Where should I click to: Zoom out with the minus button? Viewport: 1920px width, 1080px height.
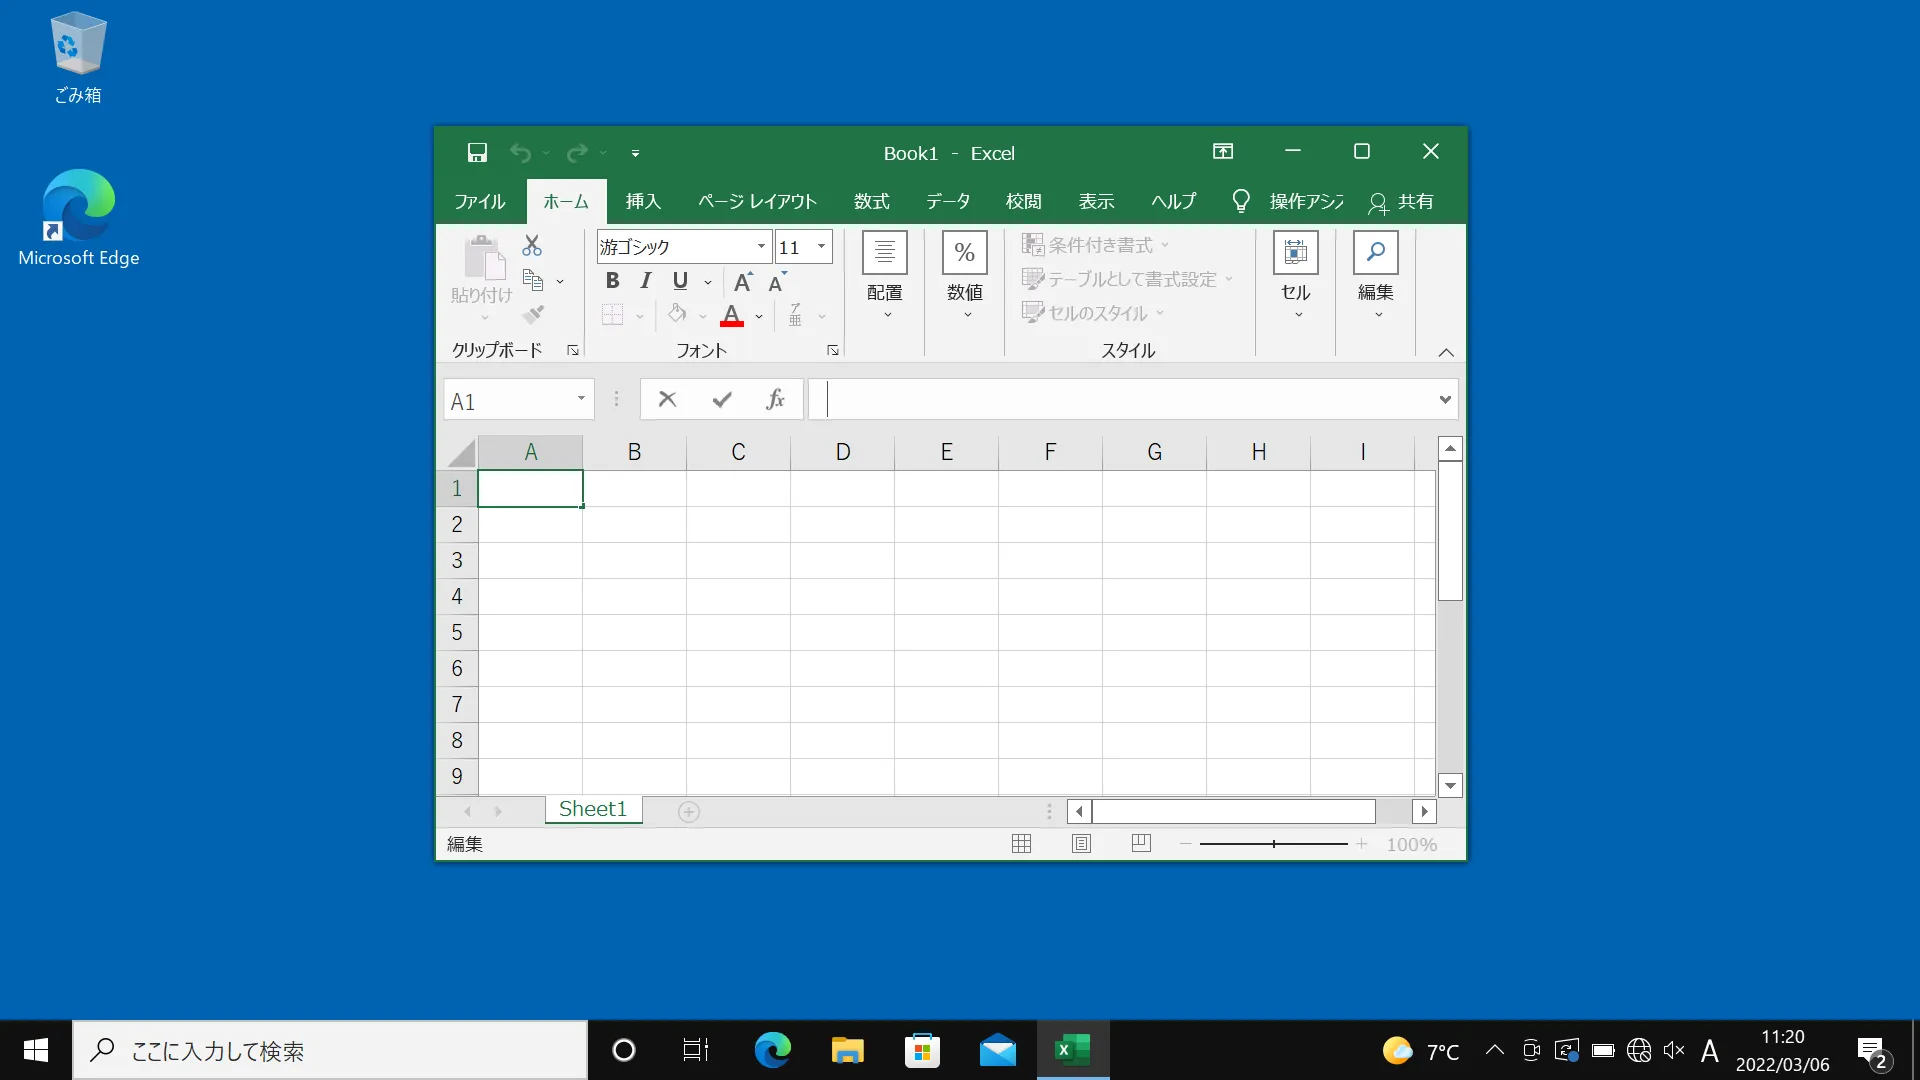click(x=1185, y=844)
